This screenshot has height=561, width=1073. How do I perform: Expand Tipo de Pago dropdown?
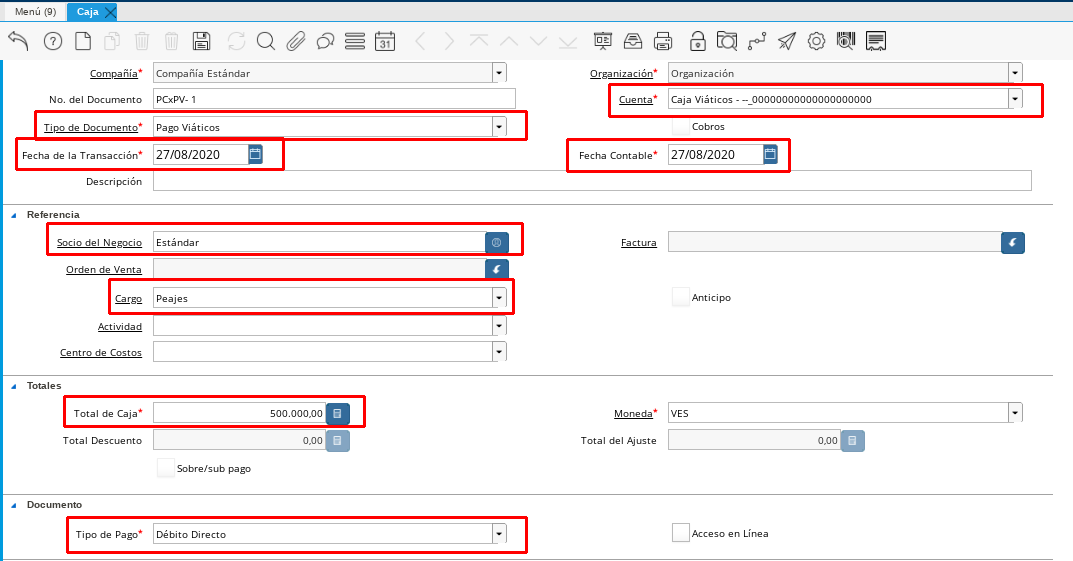(x=499, y=534)
